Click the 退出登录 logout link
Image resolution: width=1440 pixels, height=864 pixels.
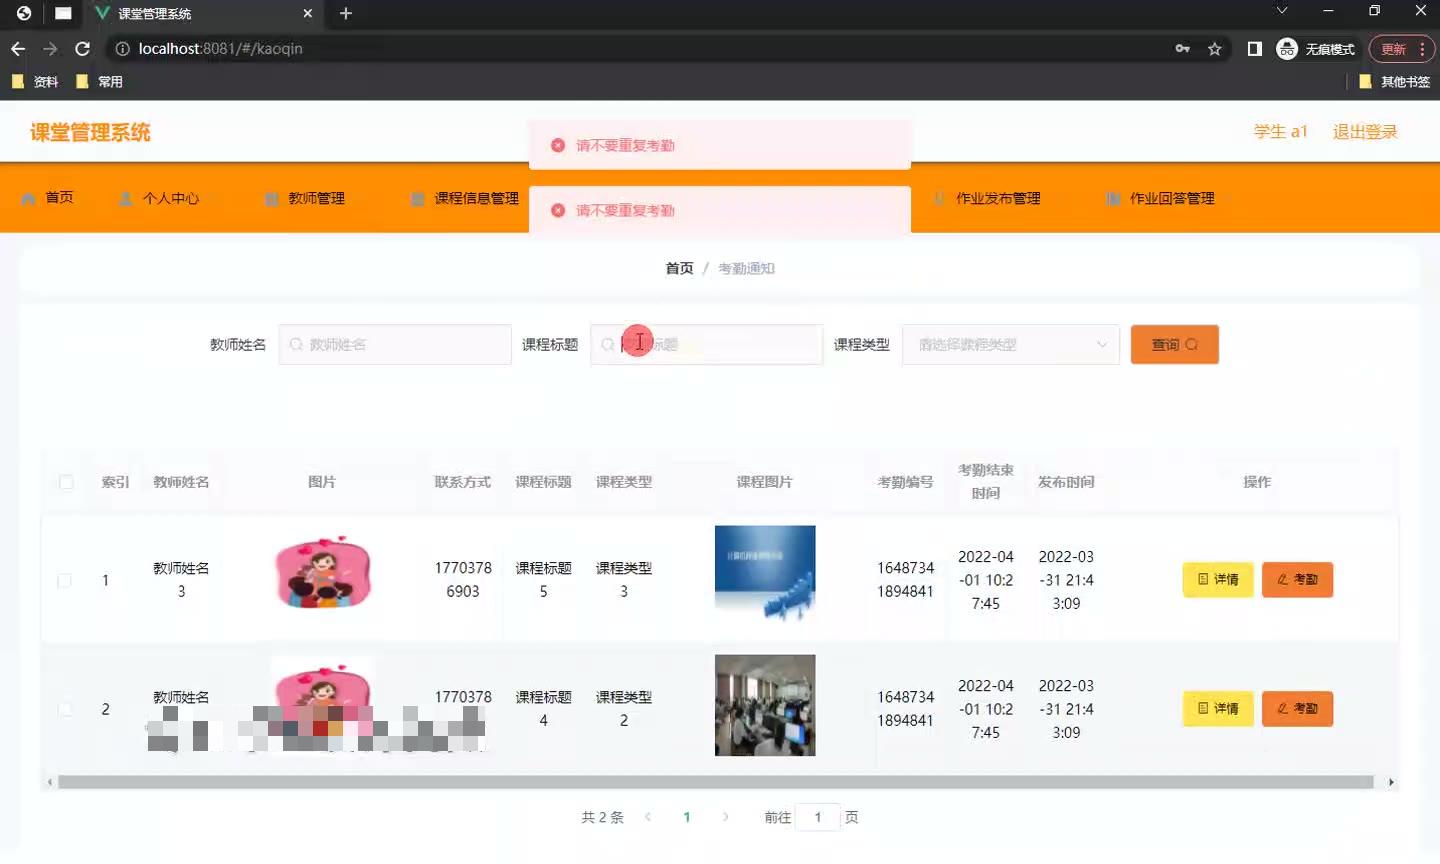pos(1364,130)
